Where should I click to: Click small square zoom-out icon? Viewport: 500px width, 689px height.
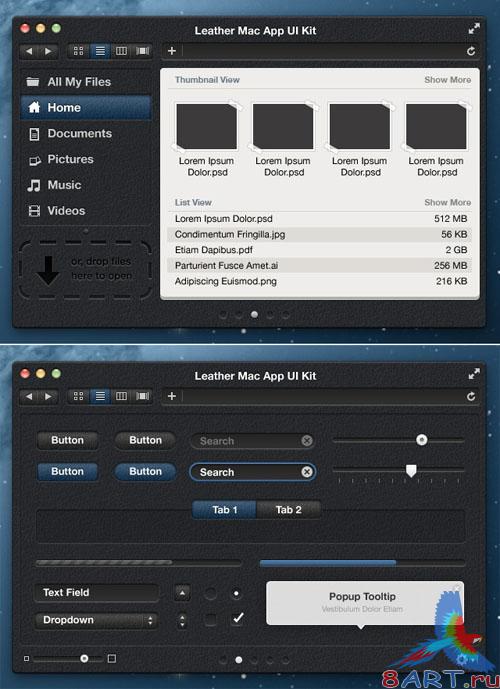point(26,658)
